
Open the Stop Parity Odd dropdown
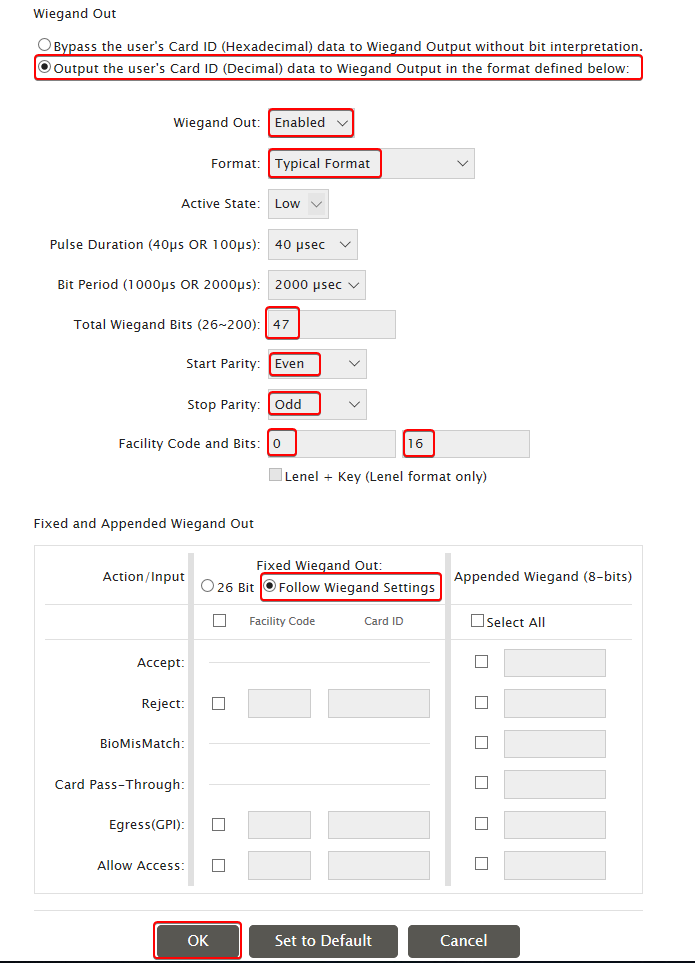pyautogui.click(x=317, y=404)
